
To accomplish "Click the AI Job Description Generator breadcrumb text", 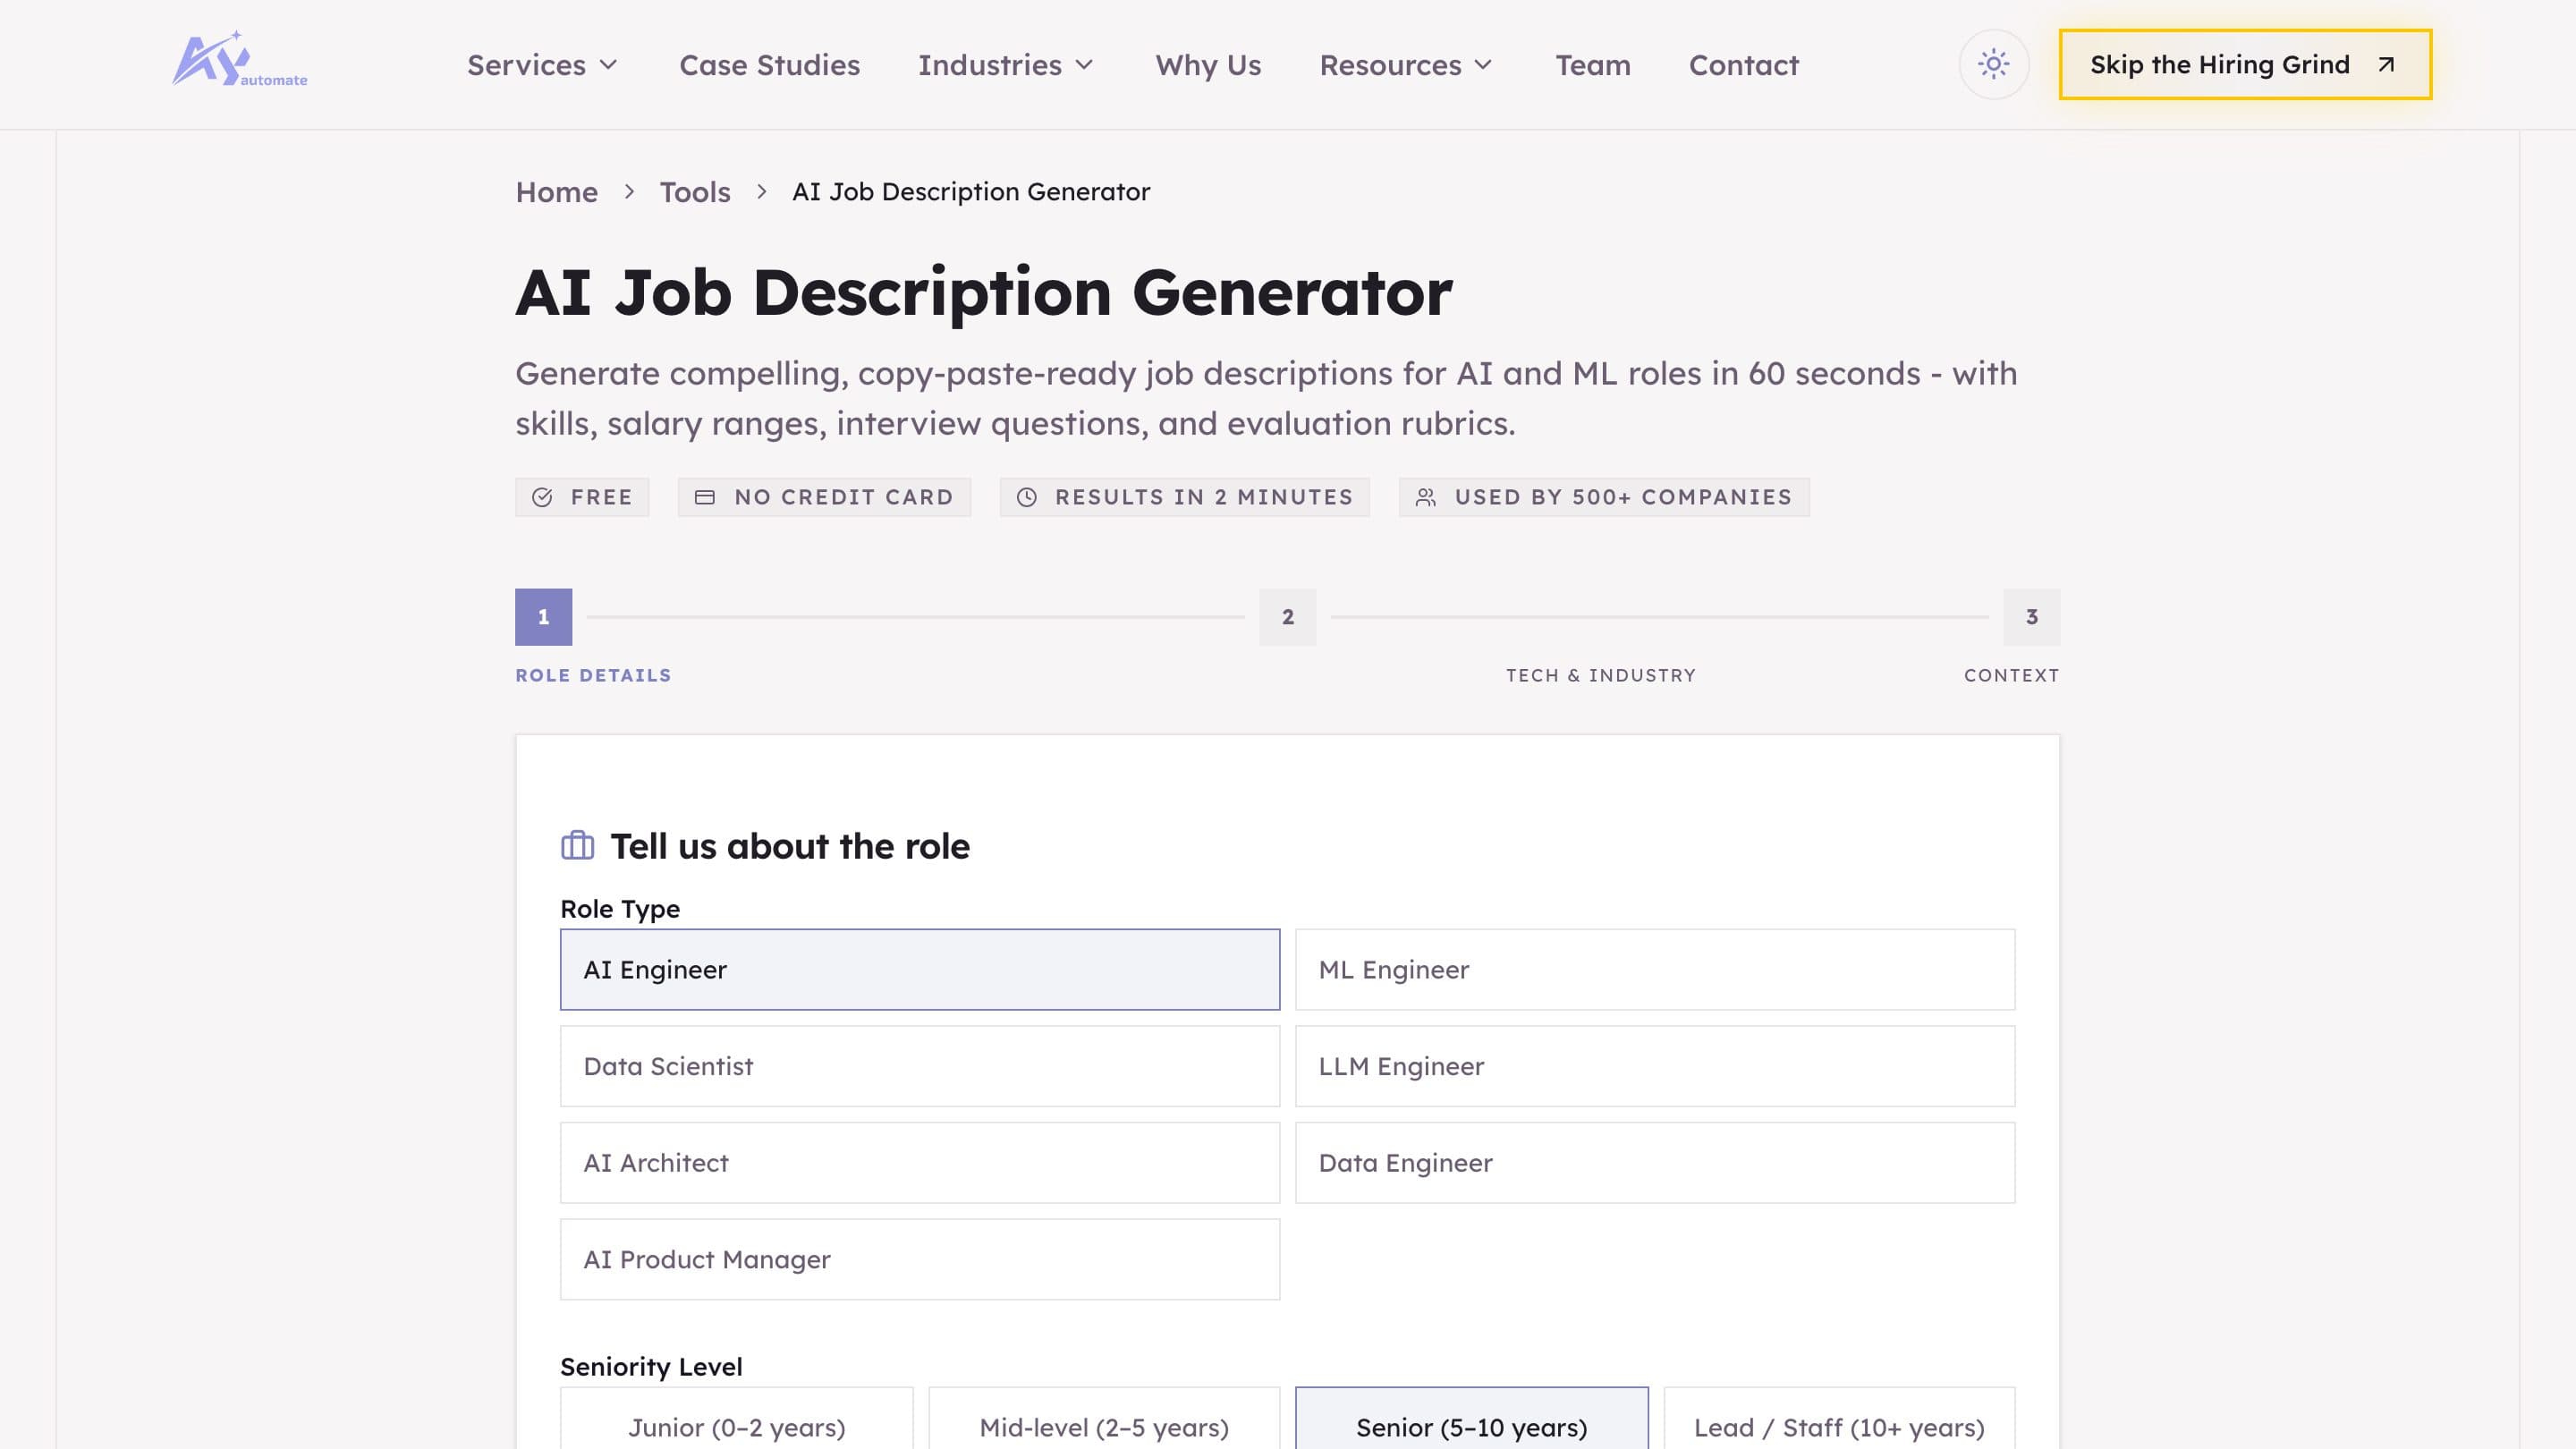I will click(x=970, y=191).
